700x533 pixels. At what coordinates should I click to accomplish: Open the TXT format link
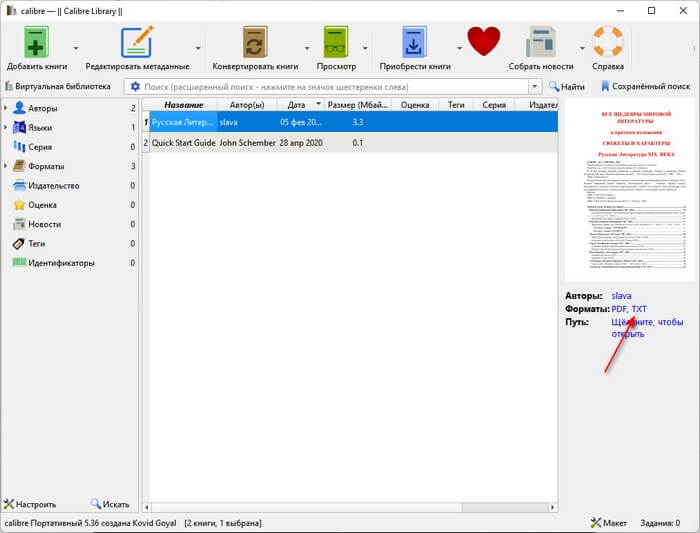click(639, 309)
